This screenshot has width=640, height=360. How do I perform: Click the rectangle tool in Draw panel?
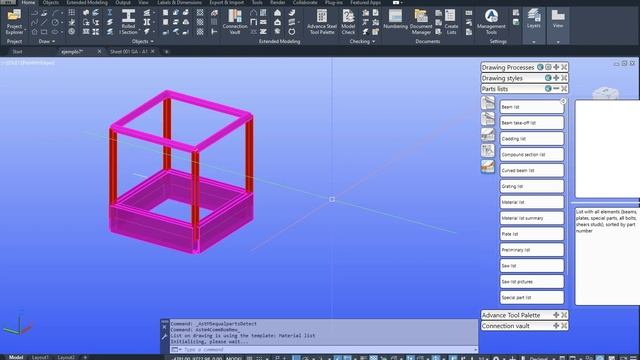pyautogui.click(x=44, y=31)
